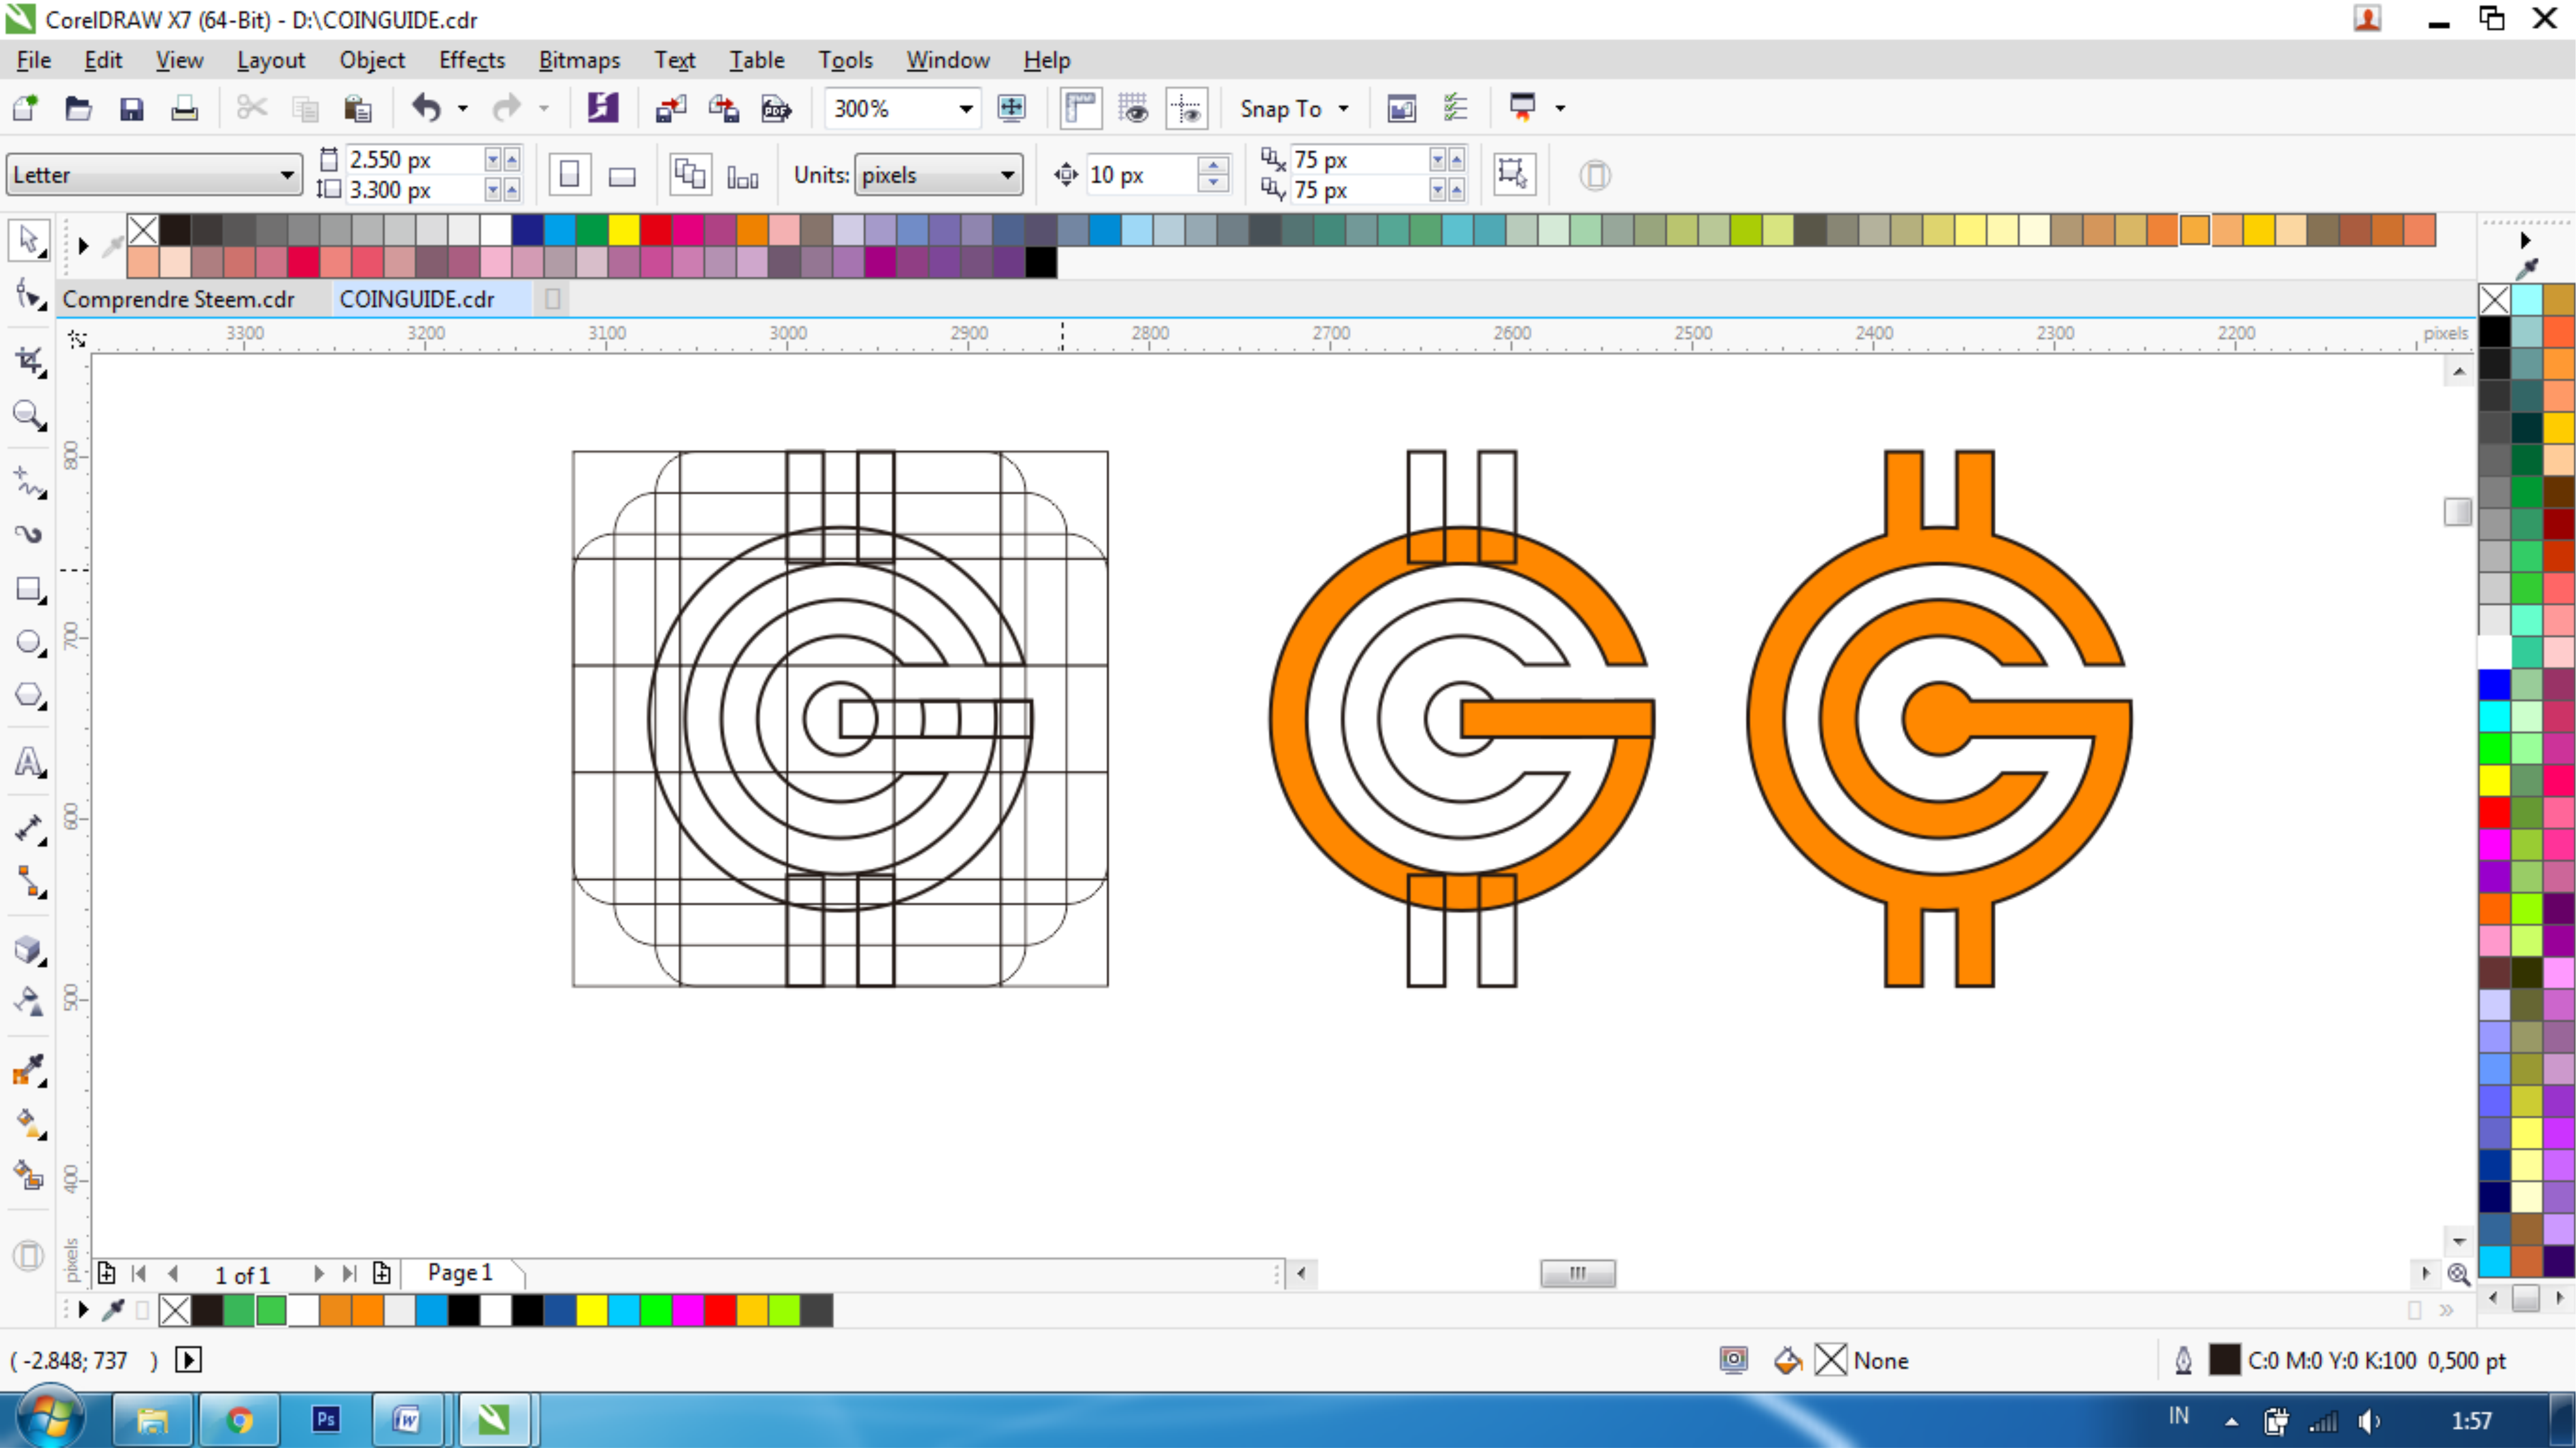Open the Effects menu
Screen dimensions: 2576x1448
click(x=471, y=60)
